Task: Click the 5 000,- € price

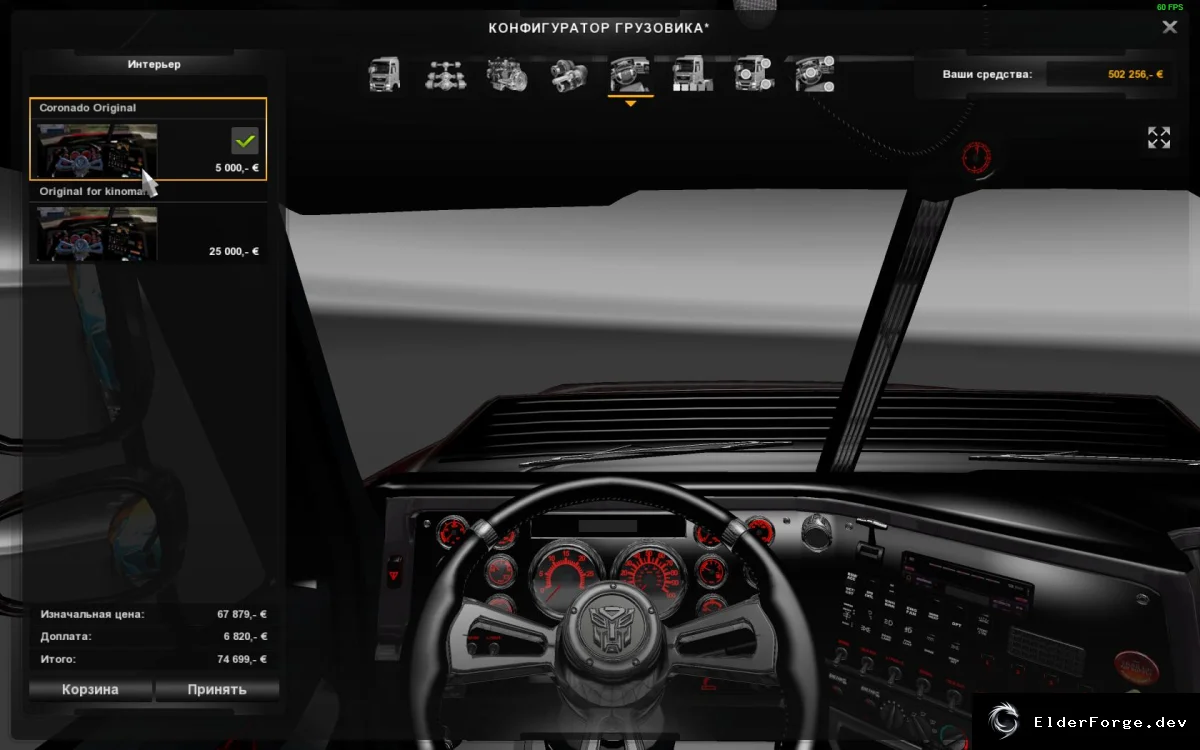Action: [x=237, y=168]
